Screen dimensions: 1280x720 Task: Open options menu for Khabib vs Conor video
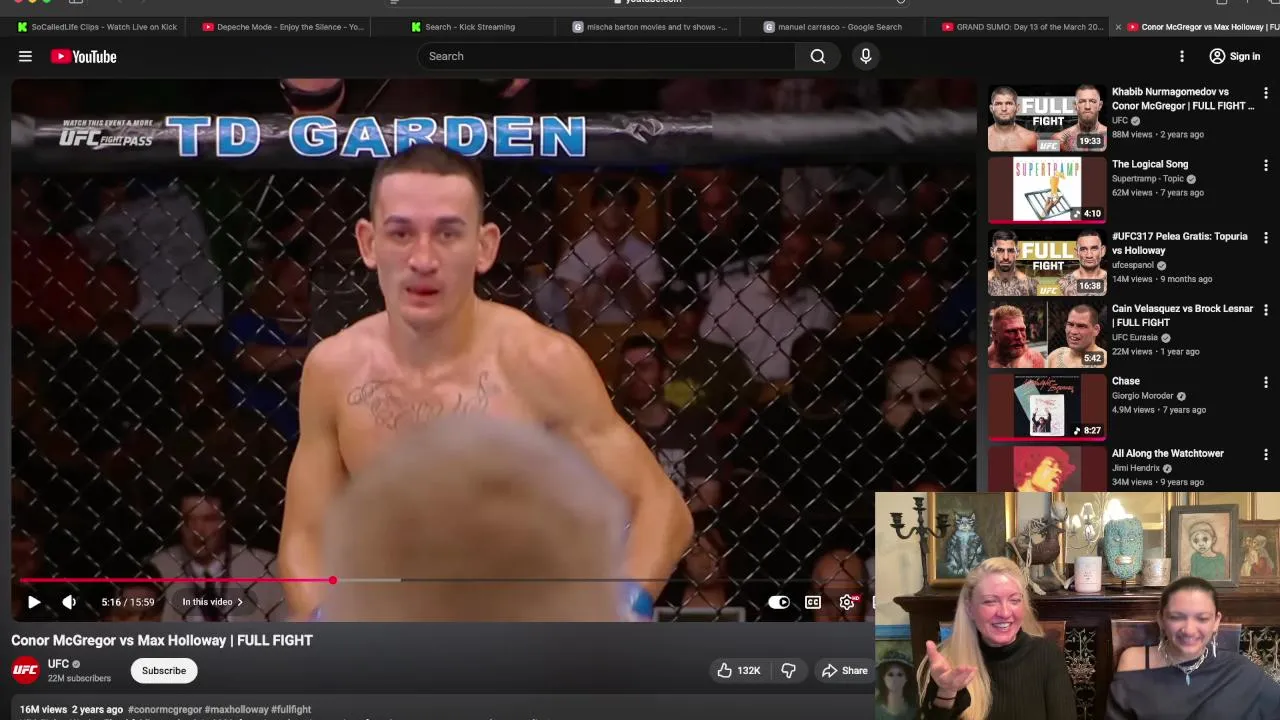click(x=1266, y=93)
